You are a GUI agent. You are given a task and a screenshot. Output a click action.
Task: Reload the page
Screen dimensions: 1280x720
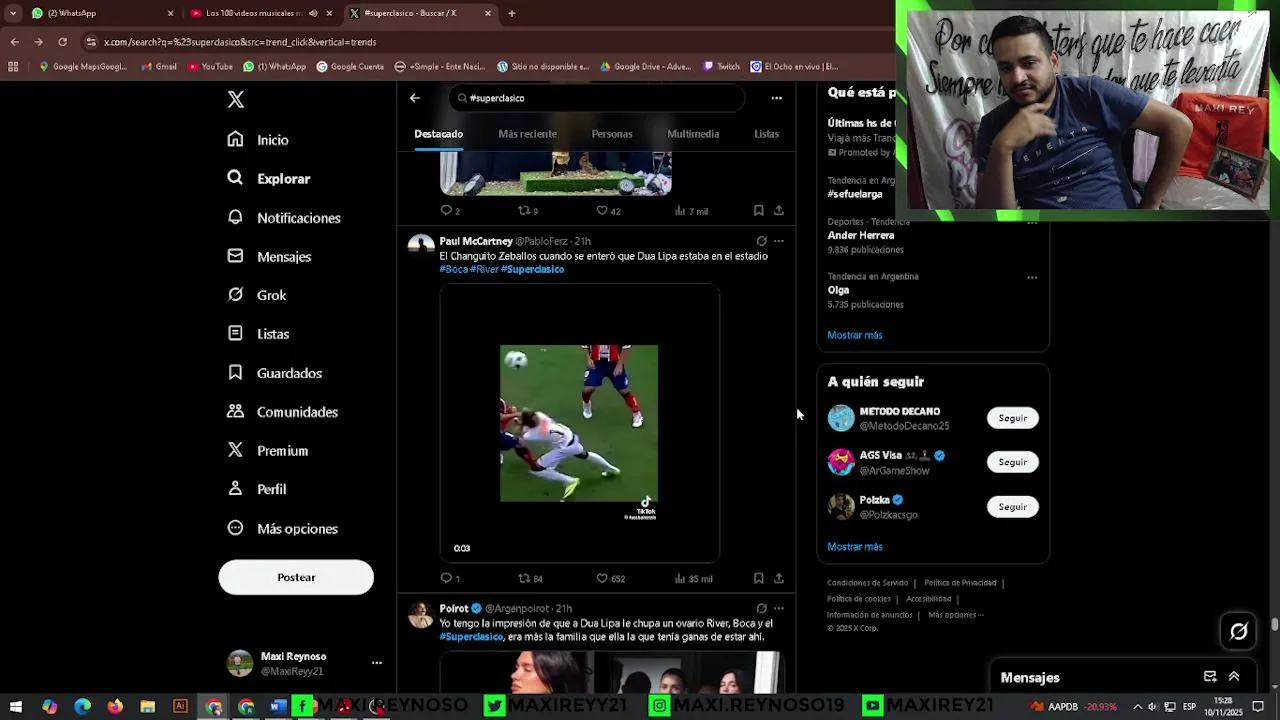coord(62,42)
